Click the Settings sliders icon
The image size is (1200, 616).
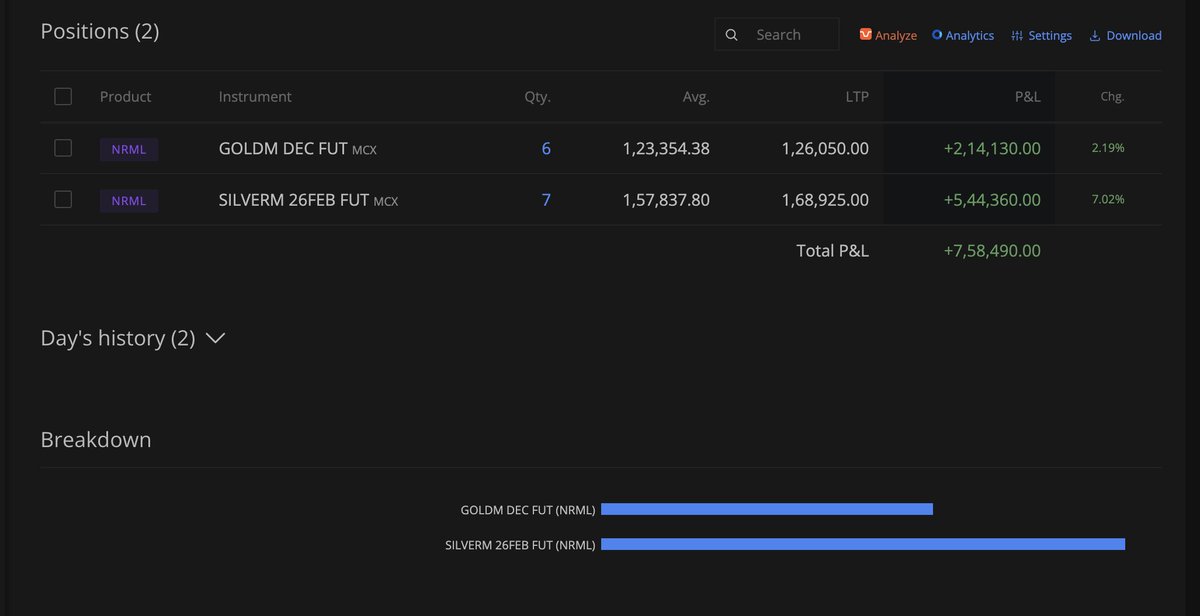pyautogui.click(x=1017, y=35)
